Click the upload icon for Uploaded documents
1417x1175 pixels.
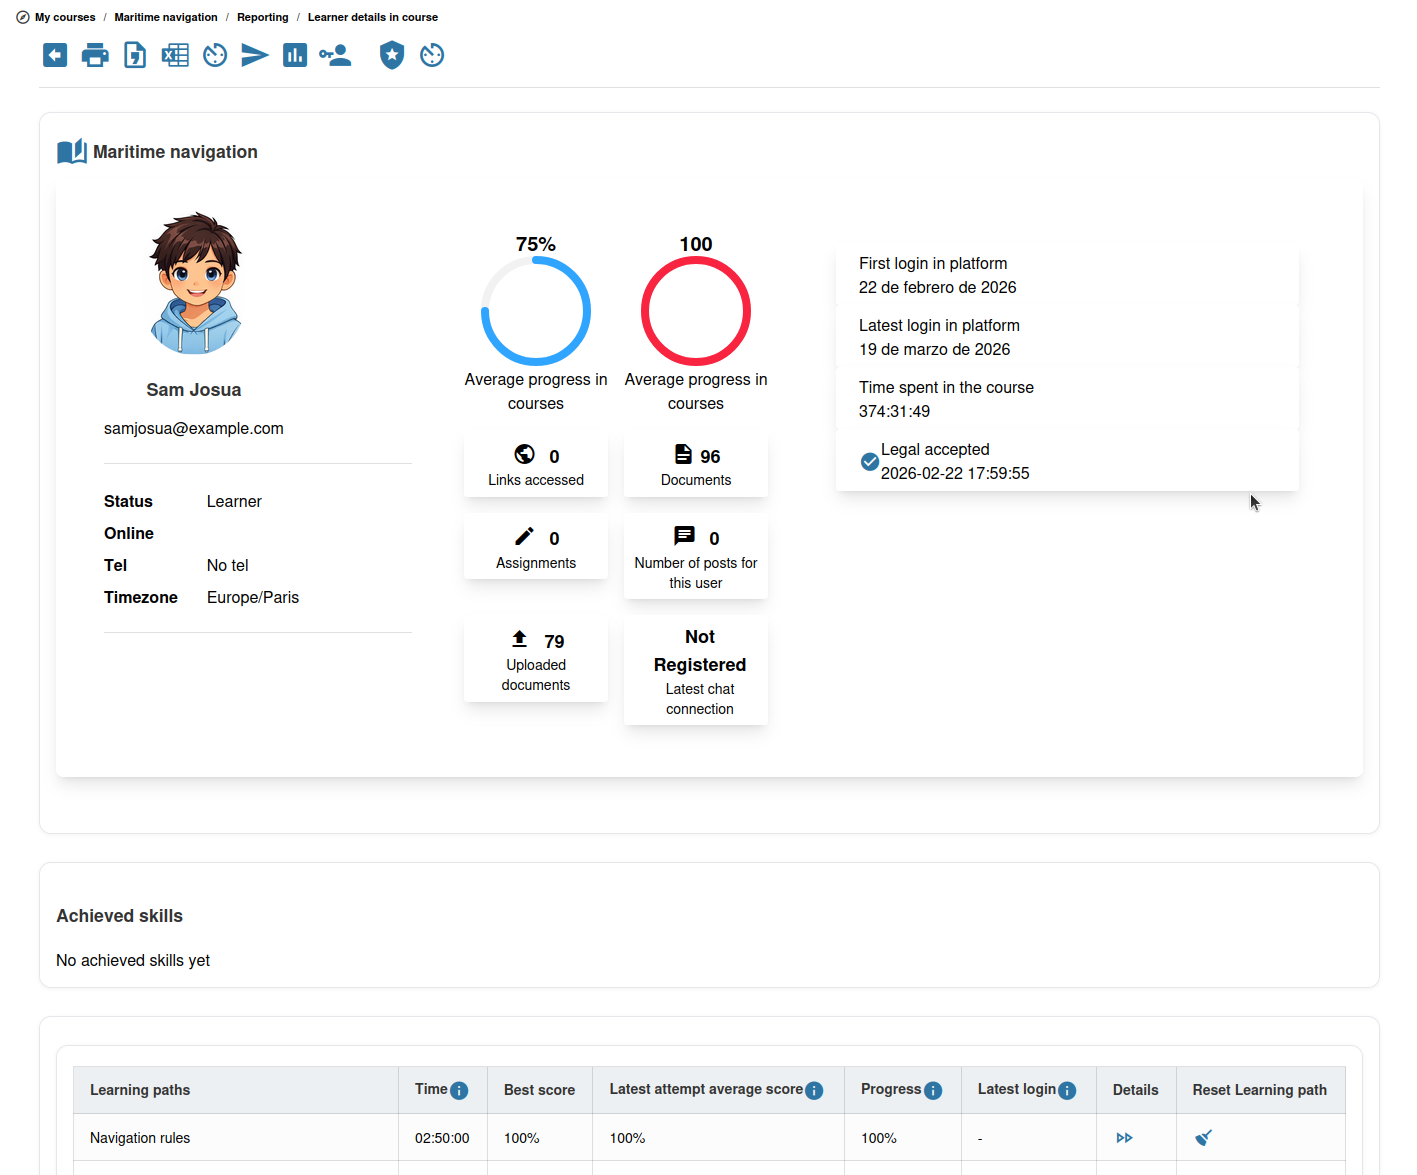(520, 639)
